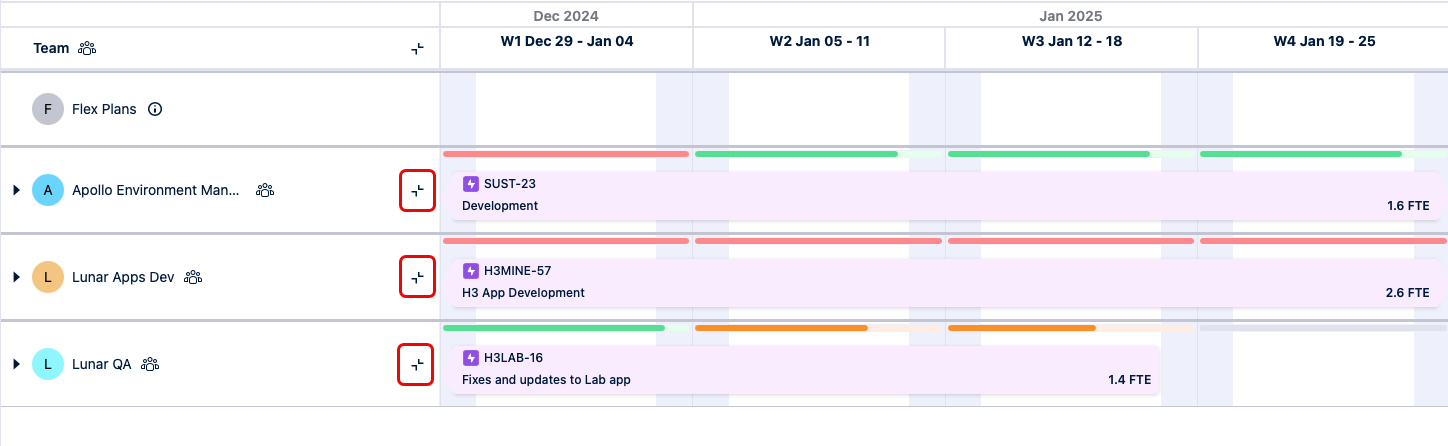Open the Flex Plans info icon
Viewport: 1448px width, 446px height.
click(155, 109)
